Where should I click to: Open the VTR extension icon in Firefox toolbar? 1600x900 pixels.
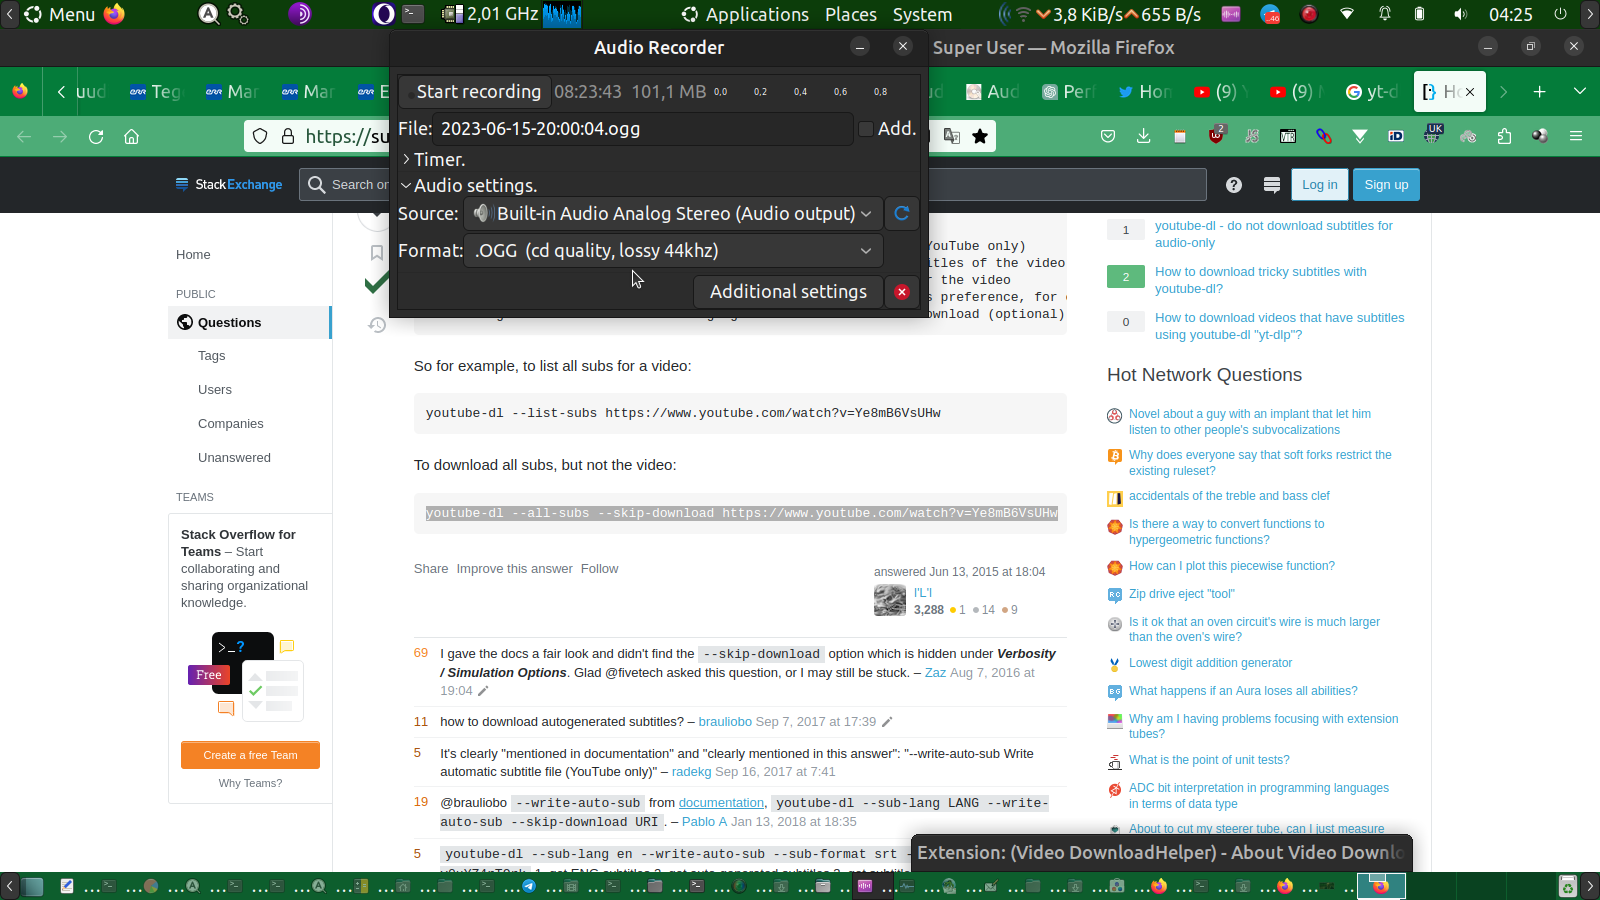(1288, 136)
